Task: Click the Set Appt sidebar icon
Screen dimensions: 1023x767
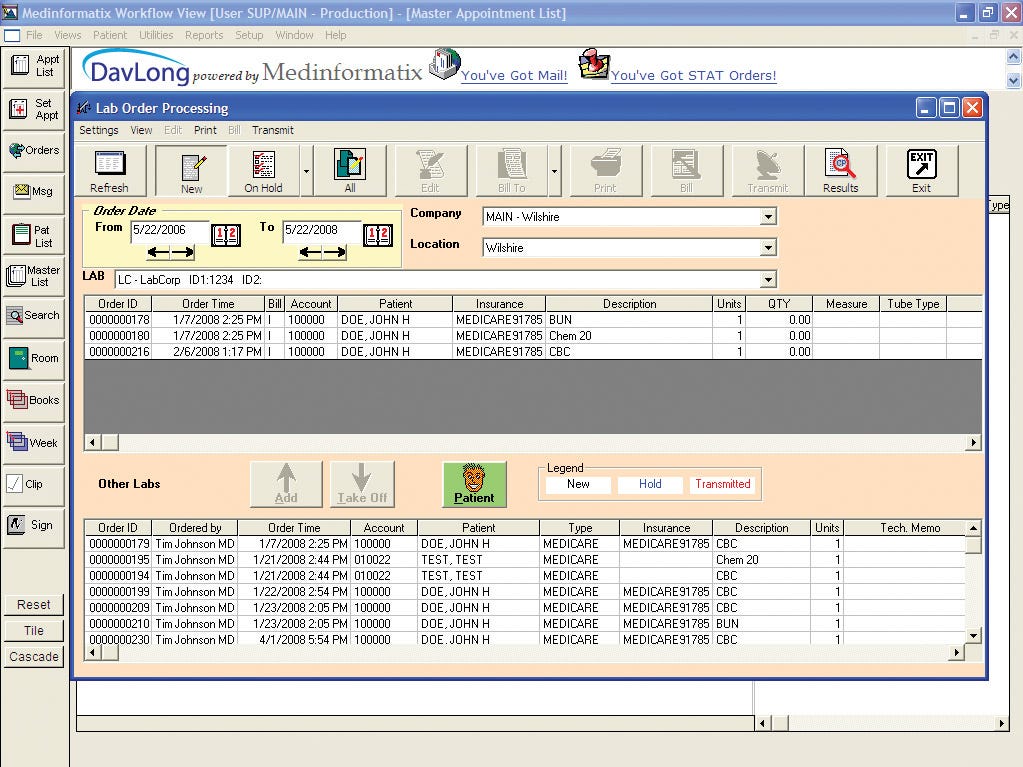Action: pos(34,109)
